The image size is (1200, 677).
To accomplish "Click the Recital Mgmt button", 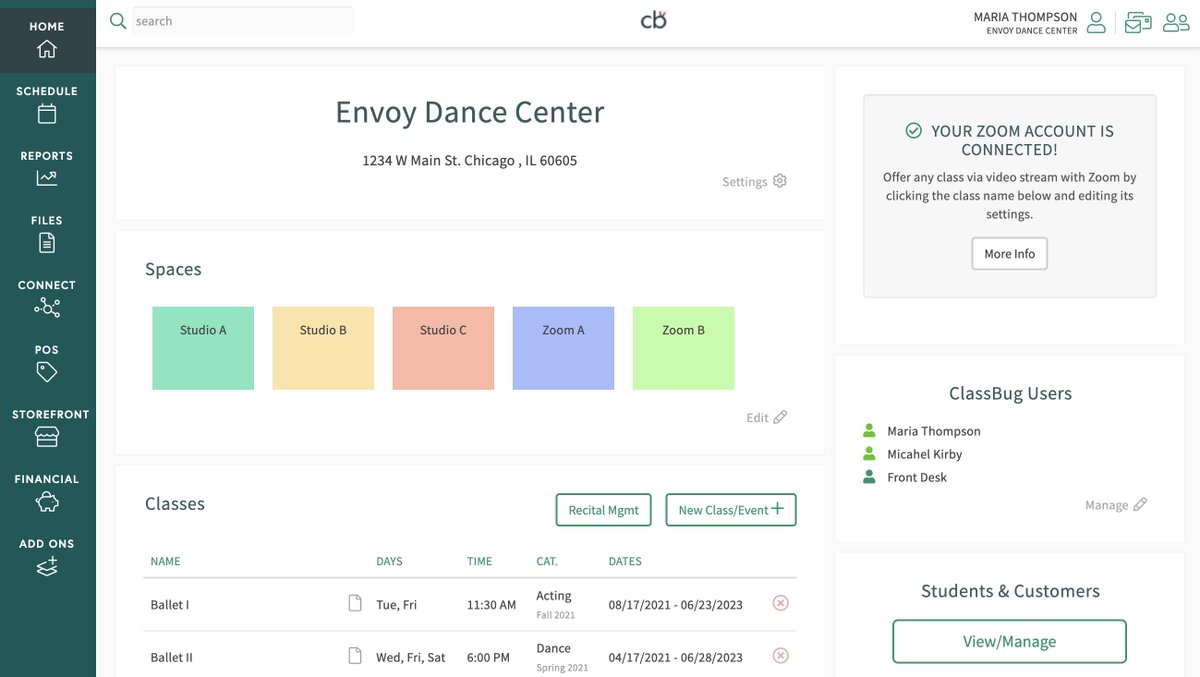I will (604, 510).
